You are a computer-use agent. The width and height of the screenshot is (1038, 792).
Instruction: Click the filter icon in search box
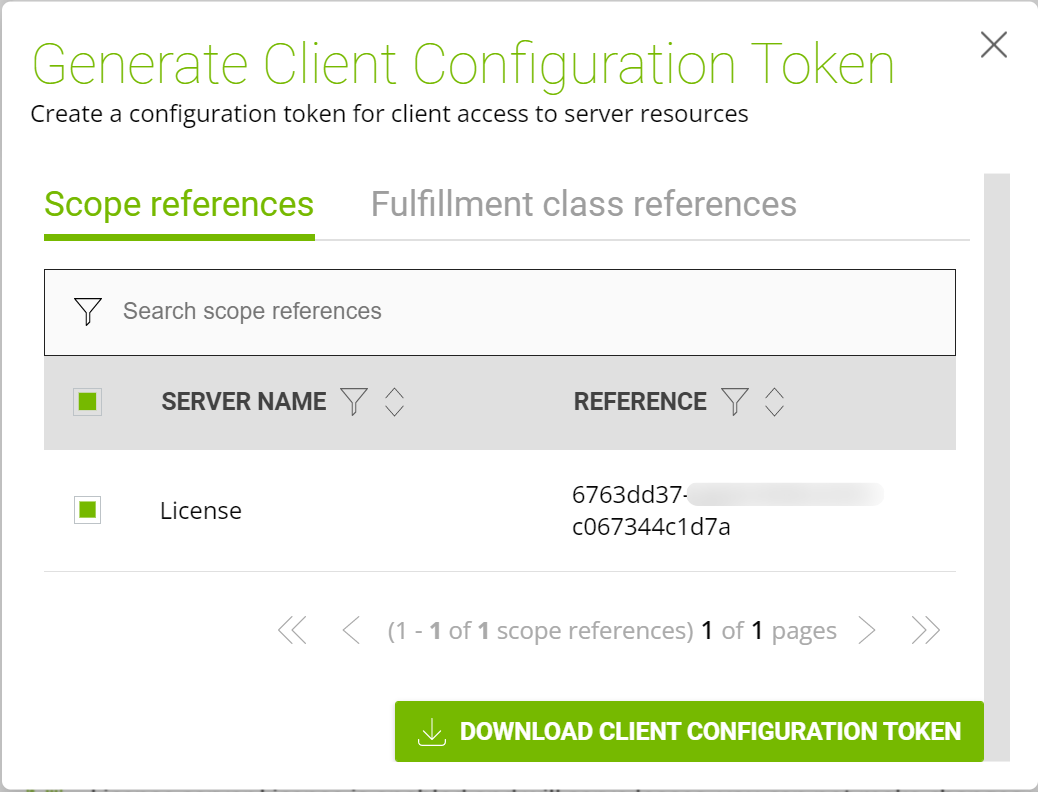point(88,311)
